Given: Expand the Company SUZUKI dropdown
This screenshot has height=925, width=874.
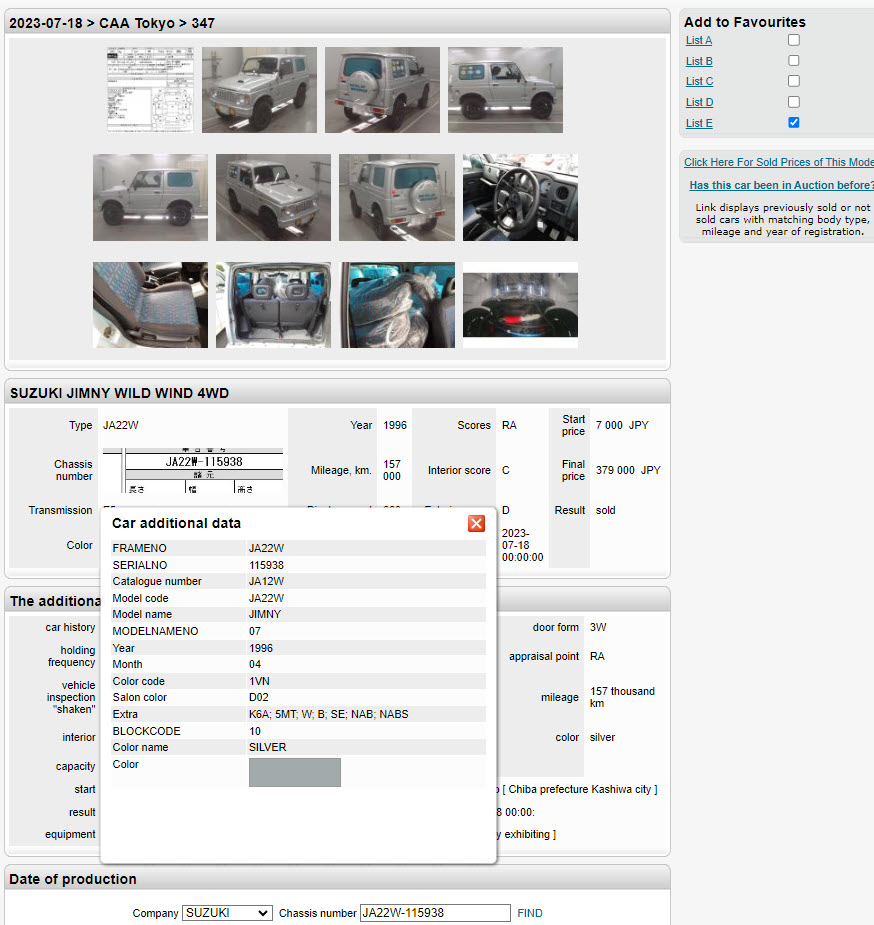Looking at the screenshot, I should 227,913.
